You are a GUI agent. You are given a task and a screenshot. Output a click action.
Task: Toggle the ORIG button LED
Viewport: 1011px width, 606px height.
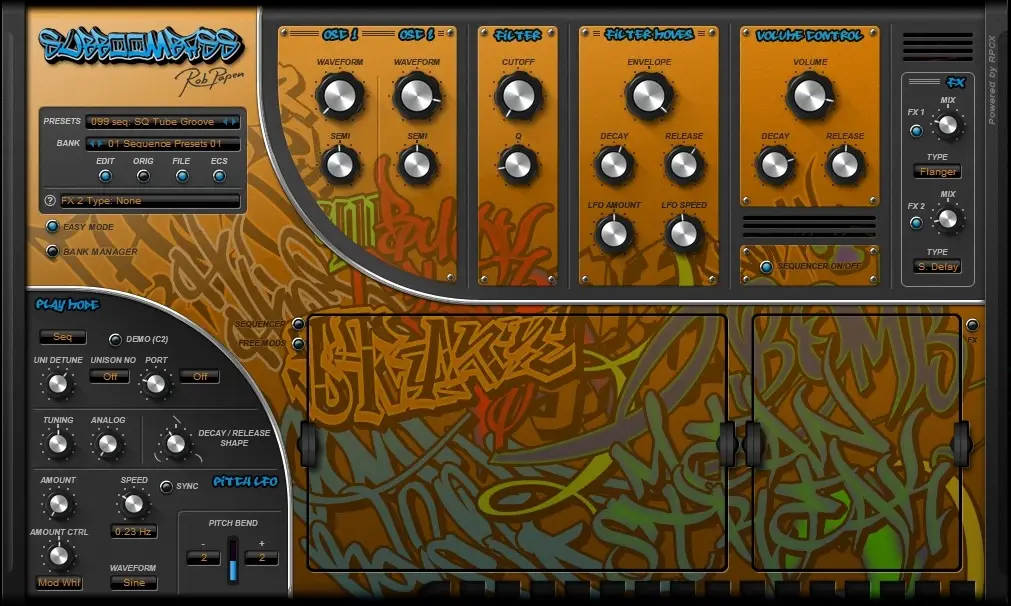[x=143, y=175]
